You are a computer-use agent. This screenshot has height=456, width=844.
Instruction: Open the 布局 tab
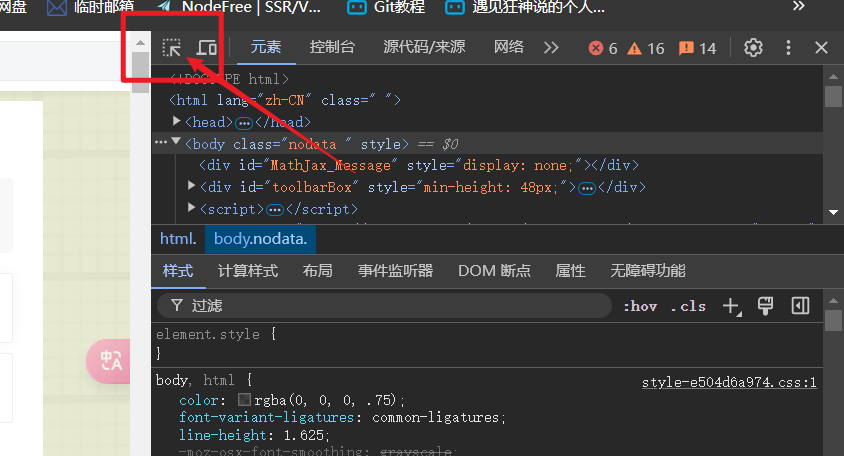[318, 271]
